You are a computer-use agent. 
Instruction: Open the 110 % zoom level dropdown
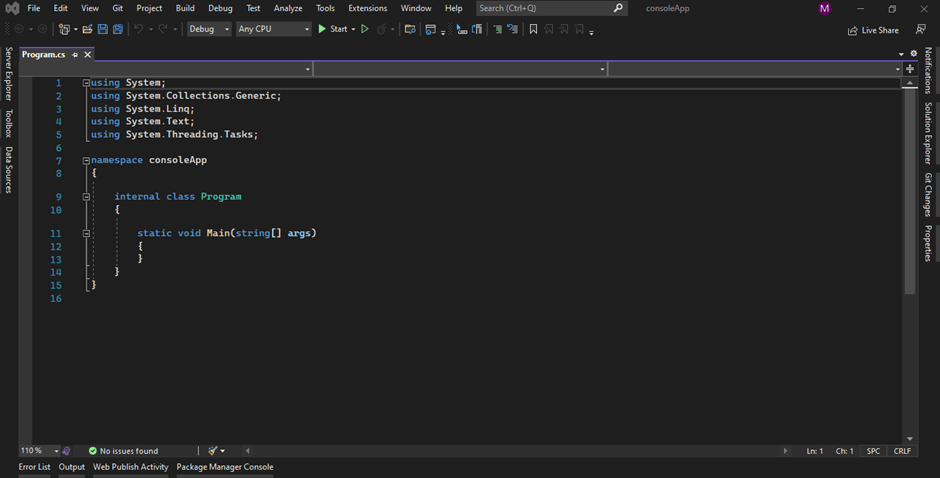click(40, 451)
